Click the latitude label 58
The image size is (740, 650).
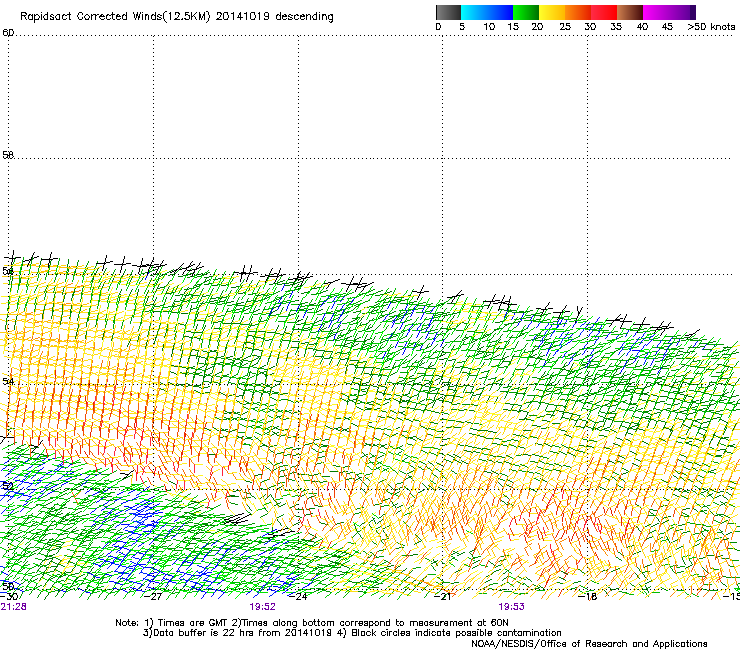(8, 155)
